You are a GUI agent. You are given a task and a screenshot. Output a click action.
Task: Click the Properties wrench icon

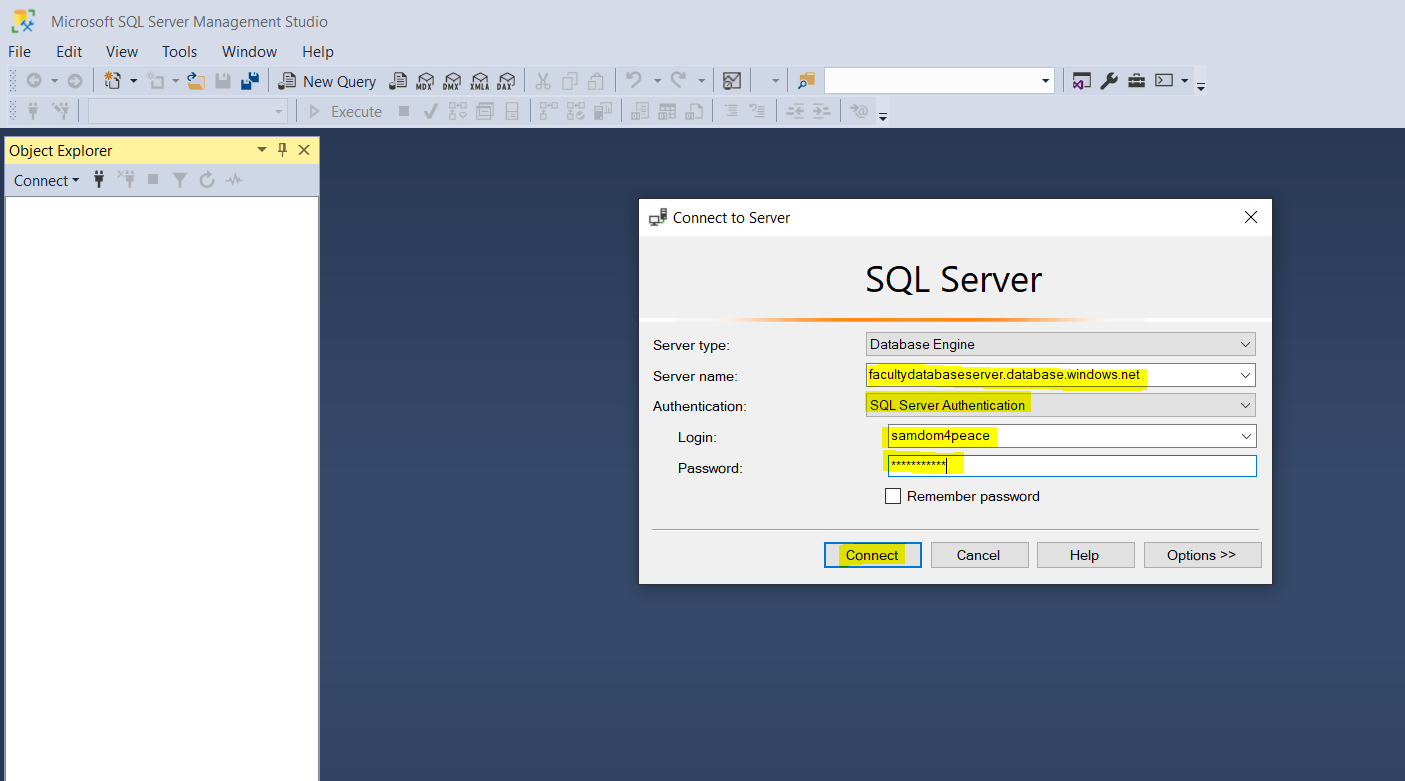coord(1109,81)
